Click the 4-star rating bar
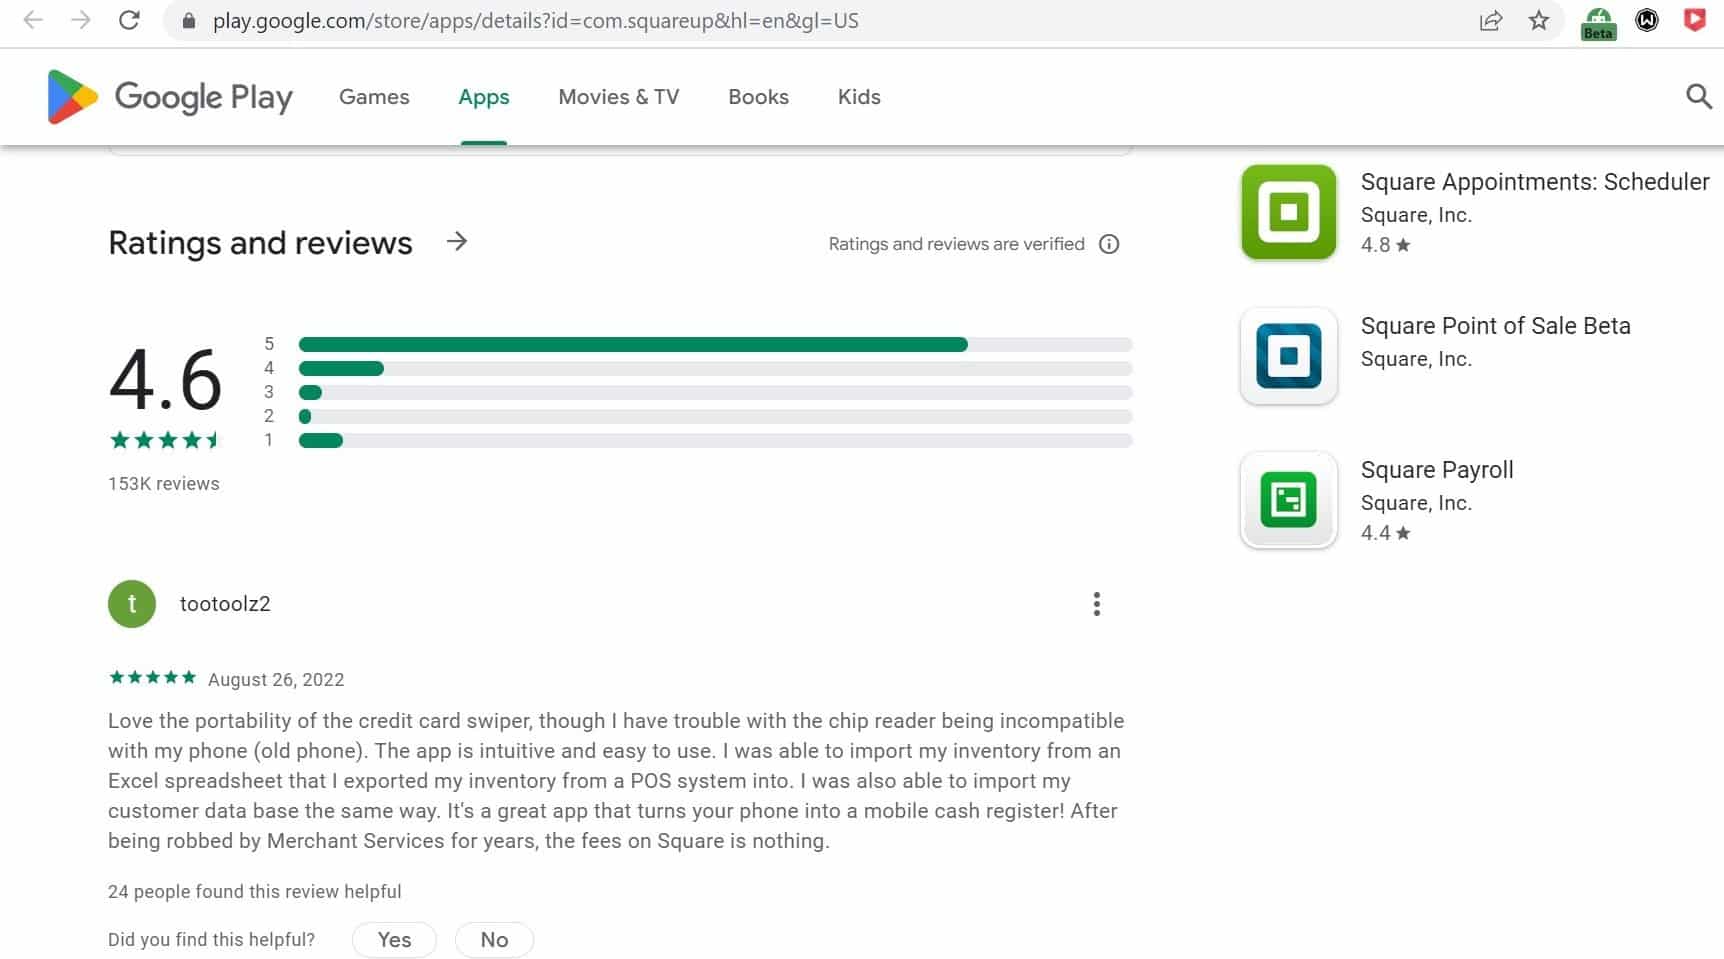The width and height of the screenshot is (1724, 959). (x=715, y=368)
